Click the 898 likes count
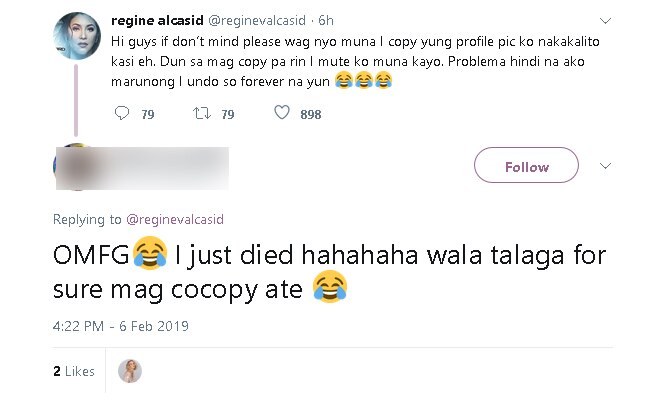This screenshot has height=393, width=660. [311, 114]
